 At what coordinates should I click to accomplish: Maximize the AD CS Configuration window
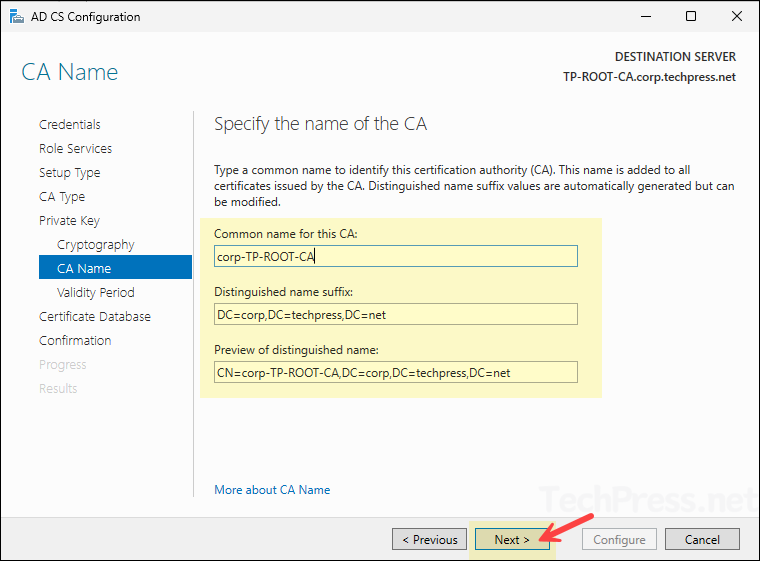pos(691,16)
